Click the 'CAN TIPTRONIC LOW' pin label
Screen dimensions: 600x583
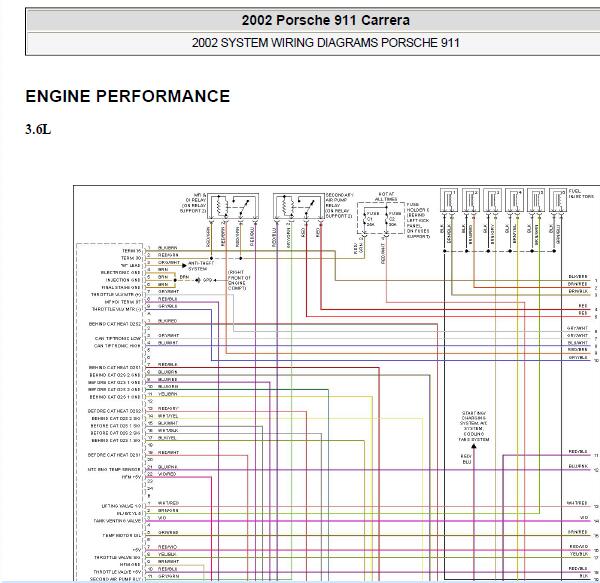[x=118, y=339]
